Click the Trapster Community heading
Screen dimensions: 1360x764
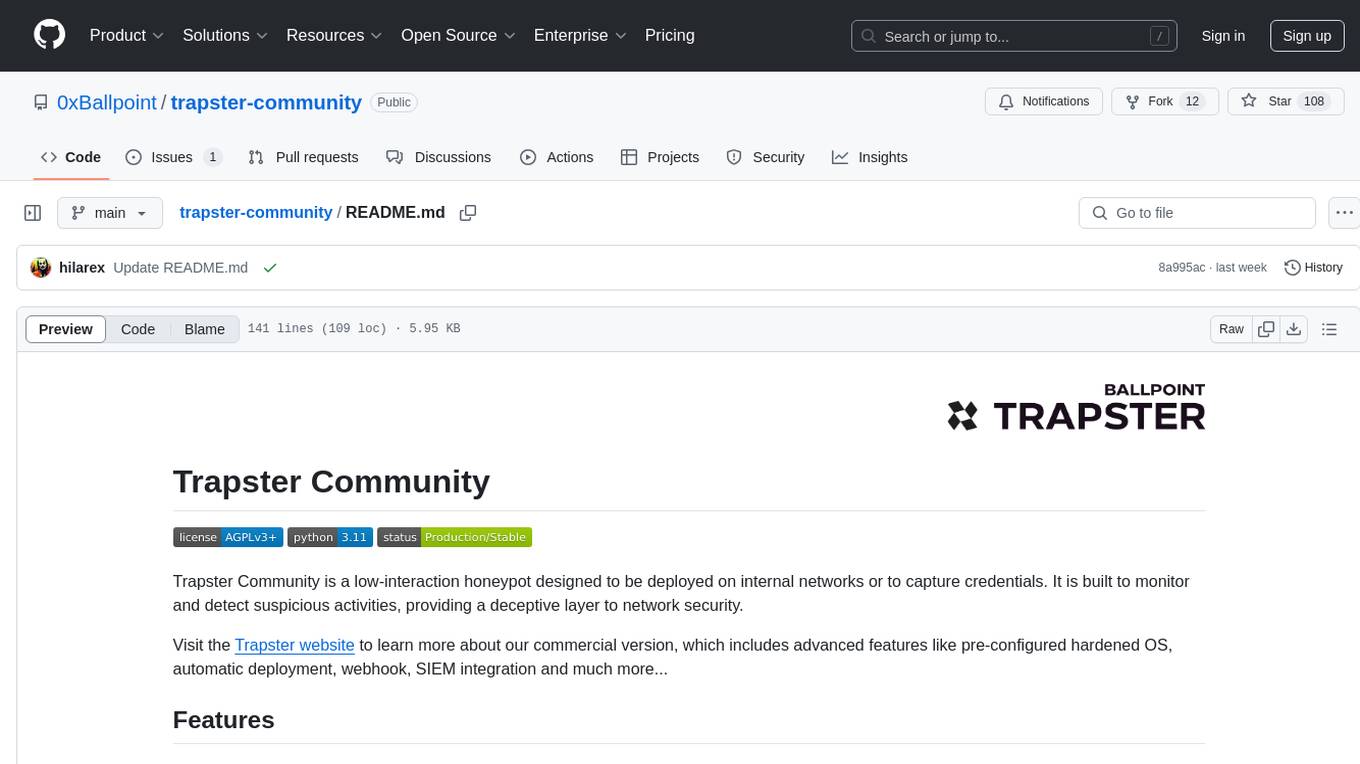331,481
